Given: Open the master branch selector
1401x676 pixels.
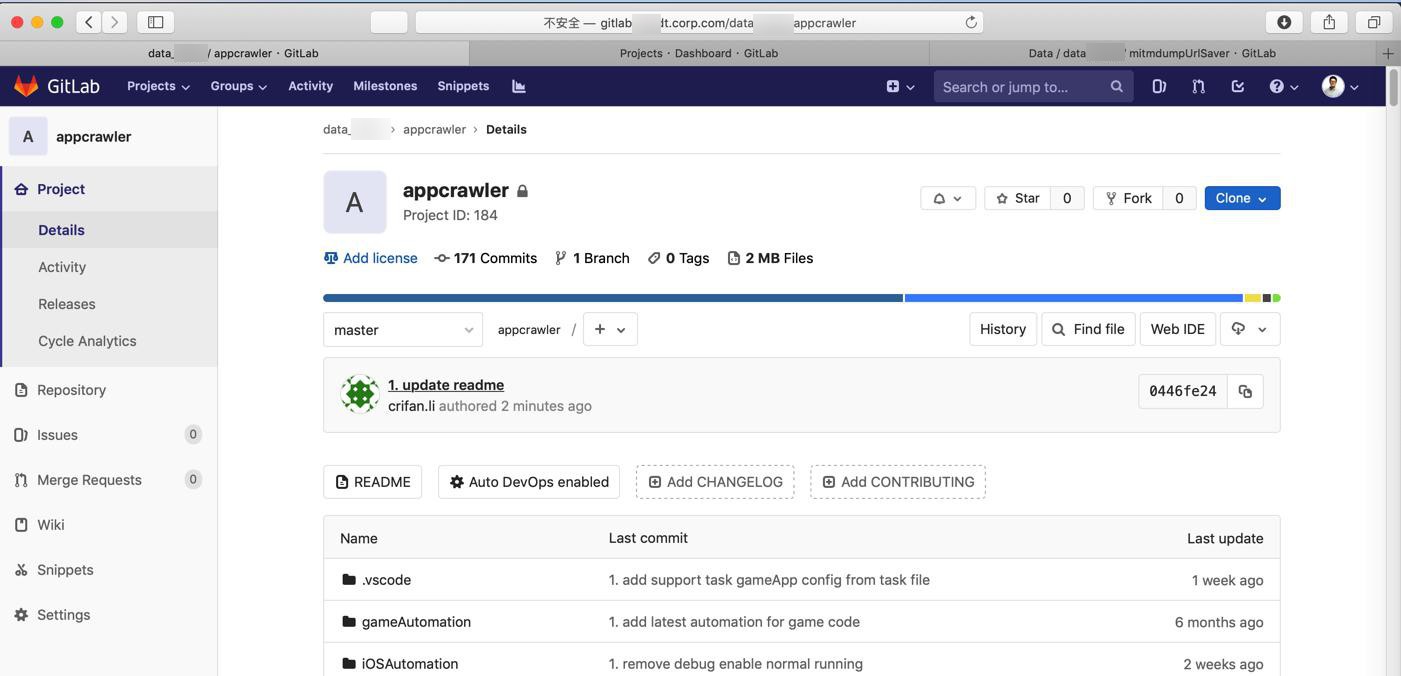Looking at the screenshot, I should [x=403, y=329].
